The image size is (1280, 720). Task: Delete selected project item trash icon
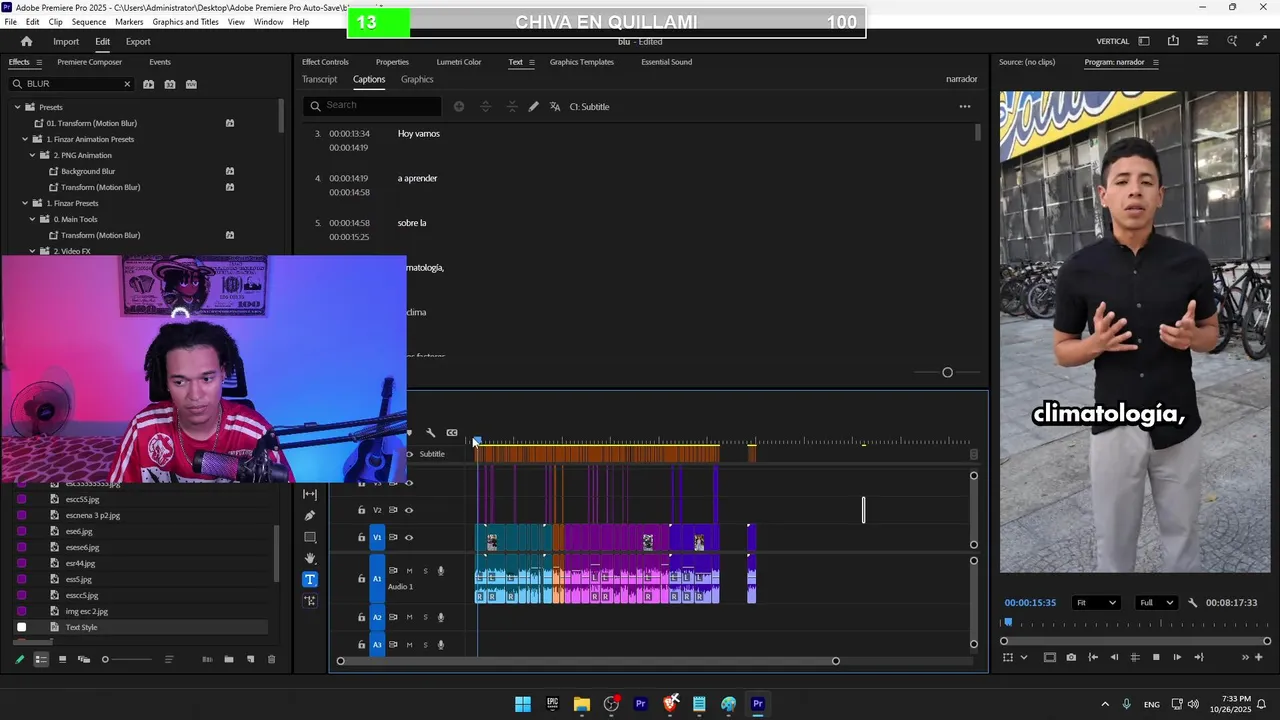pos(271,659)
